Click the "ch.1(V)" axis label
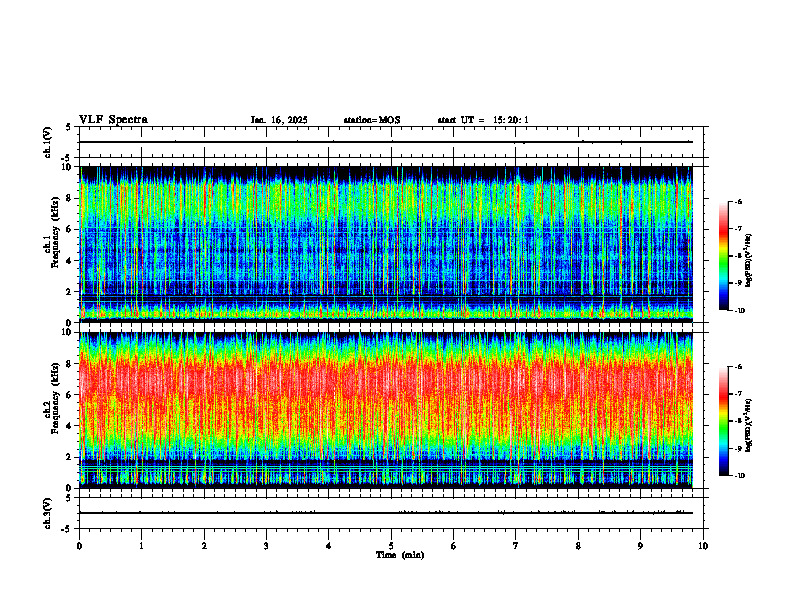This screenshot has width=792, height=612. (47, 142)
